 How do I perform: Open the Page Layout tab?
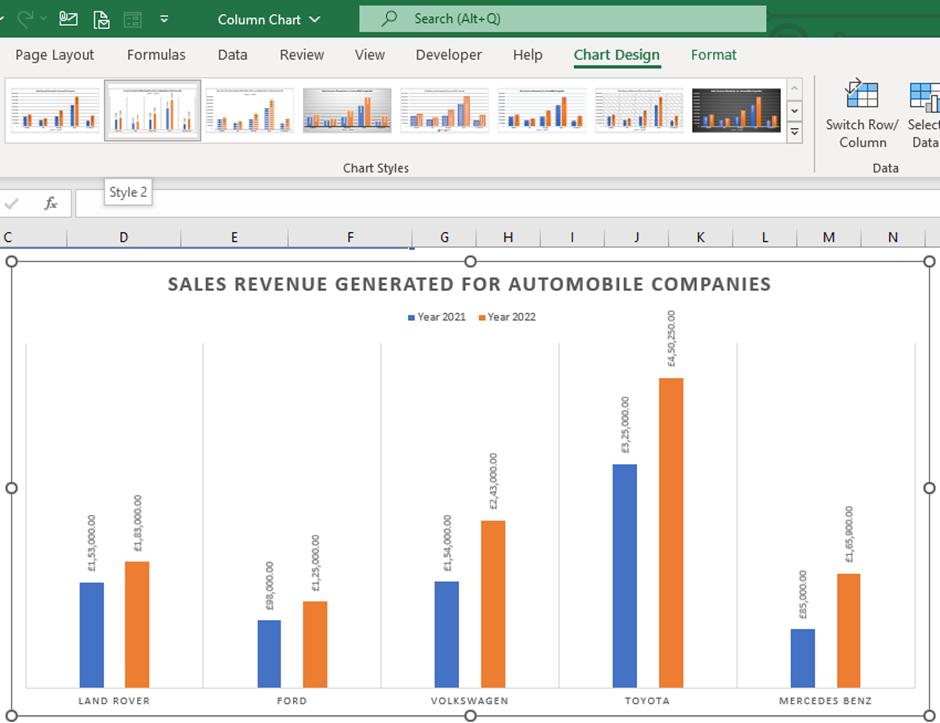tap(55, 55)
